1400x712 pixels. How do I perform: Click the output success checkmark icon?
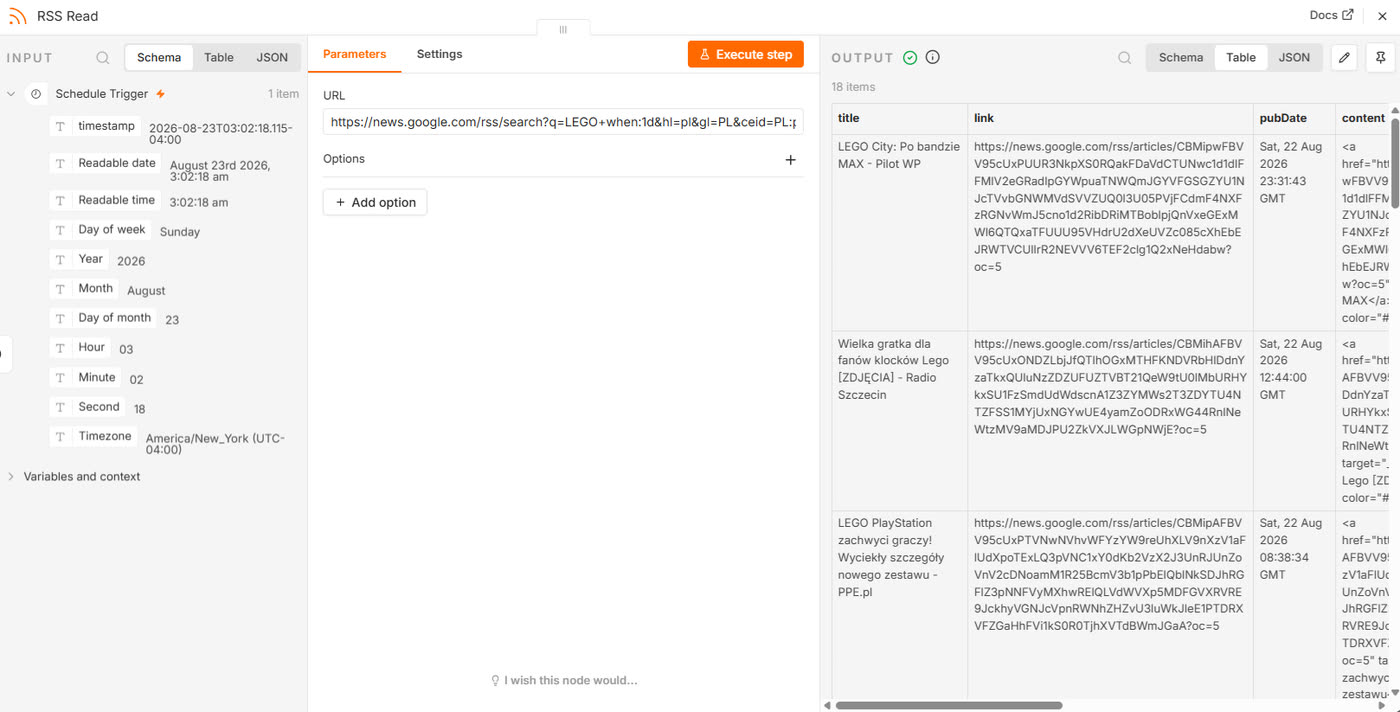[x=910, y=58]
